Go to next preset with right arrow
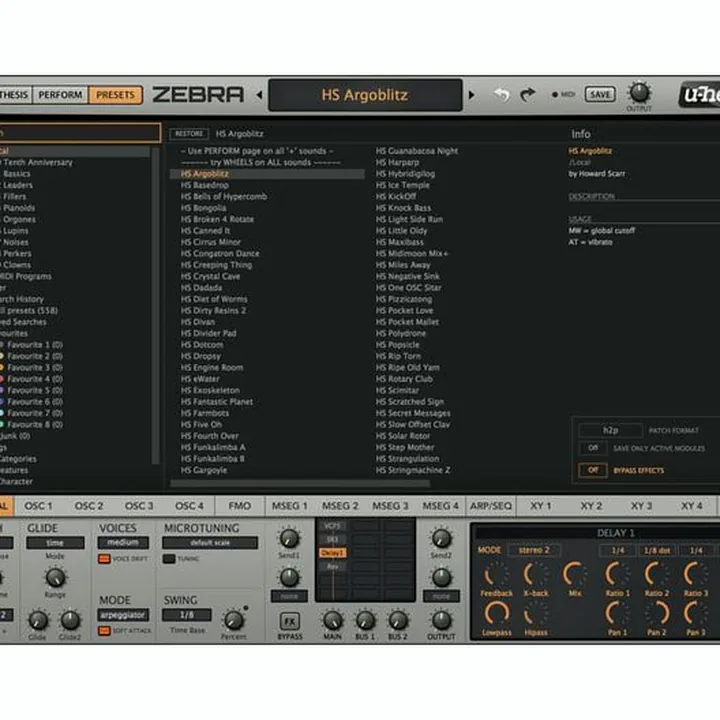 (x=471, y=95)
